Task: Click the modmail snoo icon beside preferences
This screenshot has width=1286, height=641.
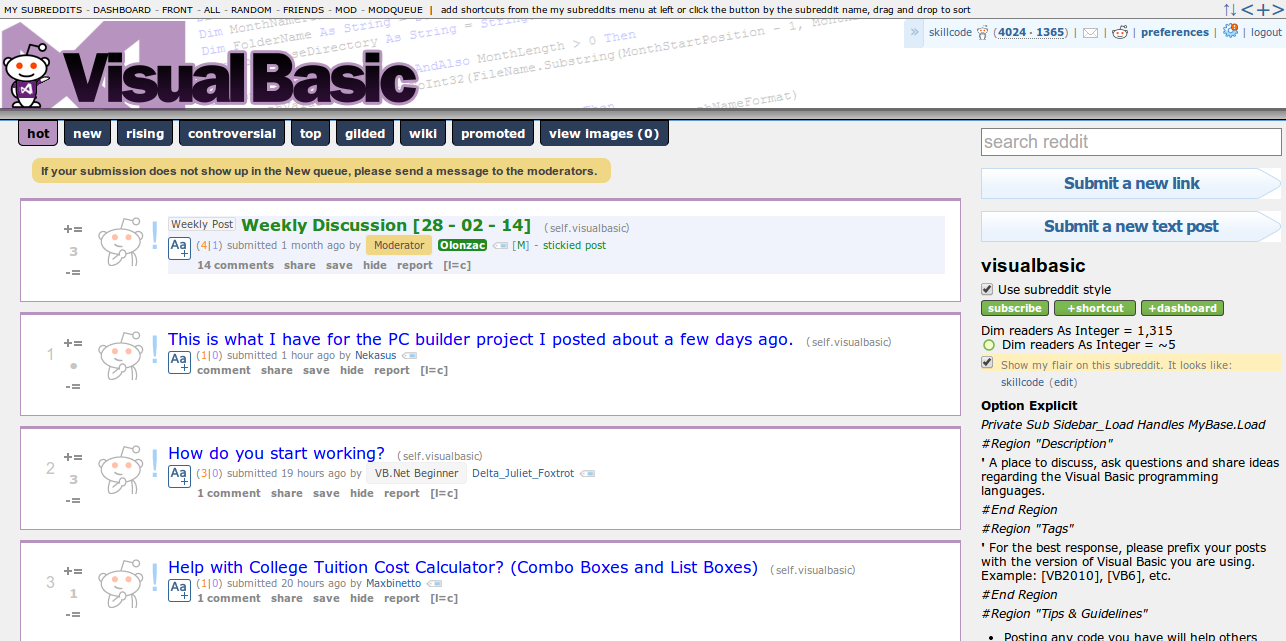Action: [1120, 32]
